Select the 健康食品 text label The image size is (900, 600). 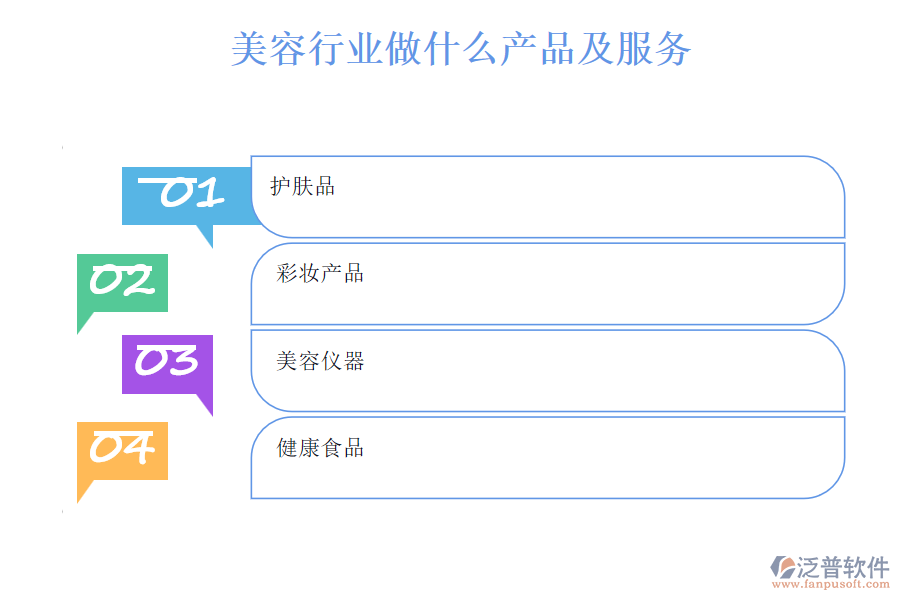pos(320,448)
